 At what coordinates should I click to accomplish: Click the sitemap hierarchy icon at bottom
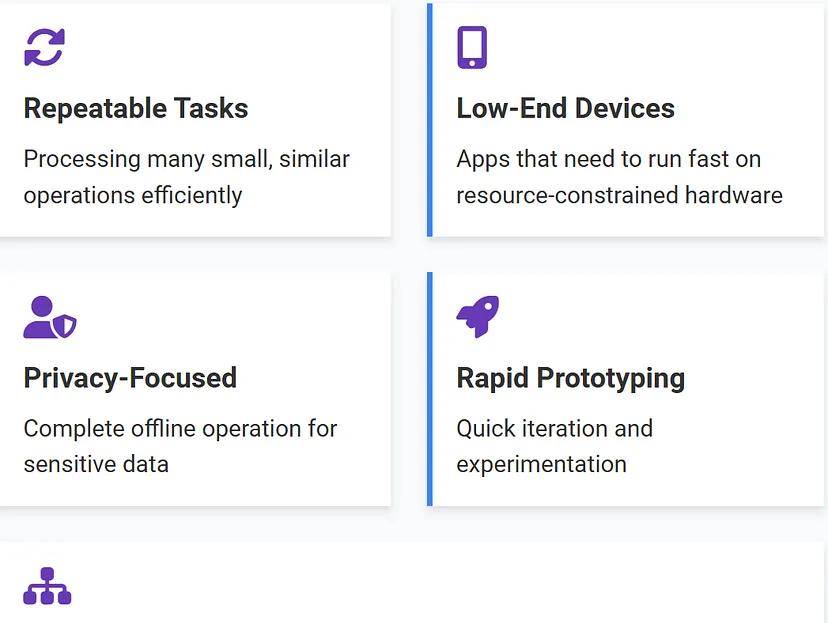click(47, 586)
